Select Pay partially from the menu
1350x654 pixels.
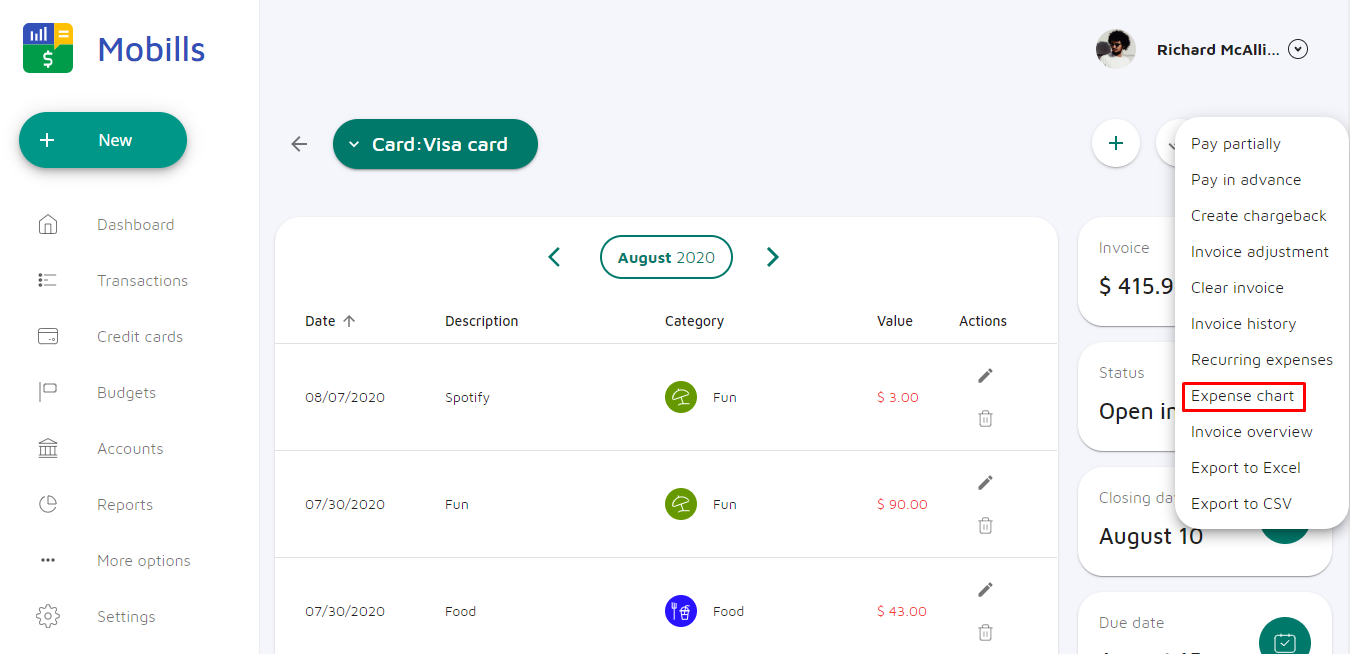pos(1236,144)
